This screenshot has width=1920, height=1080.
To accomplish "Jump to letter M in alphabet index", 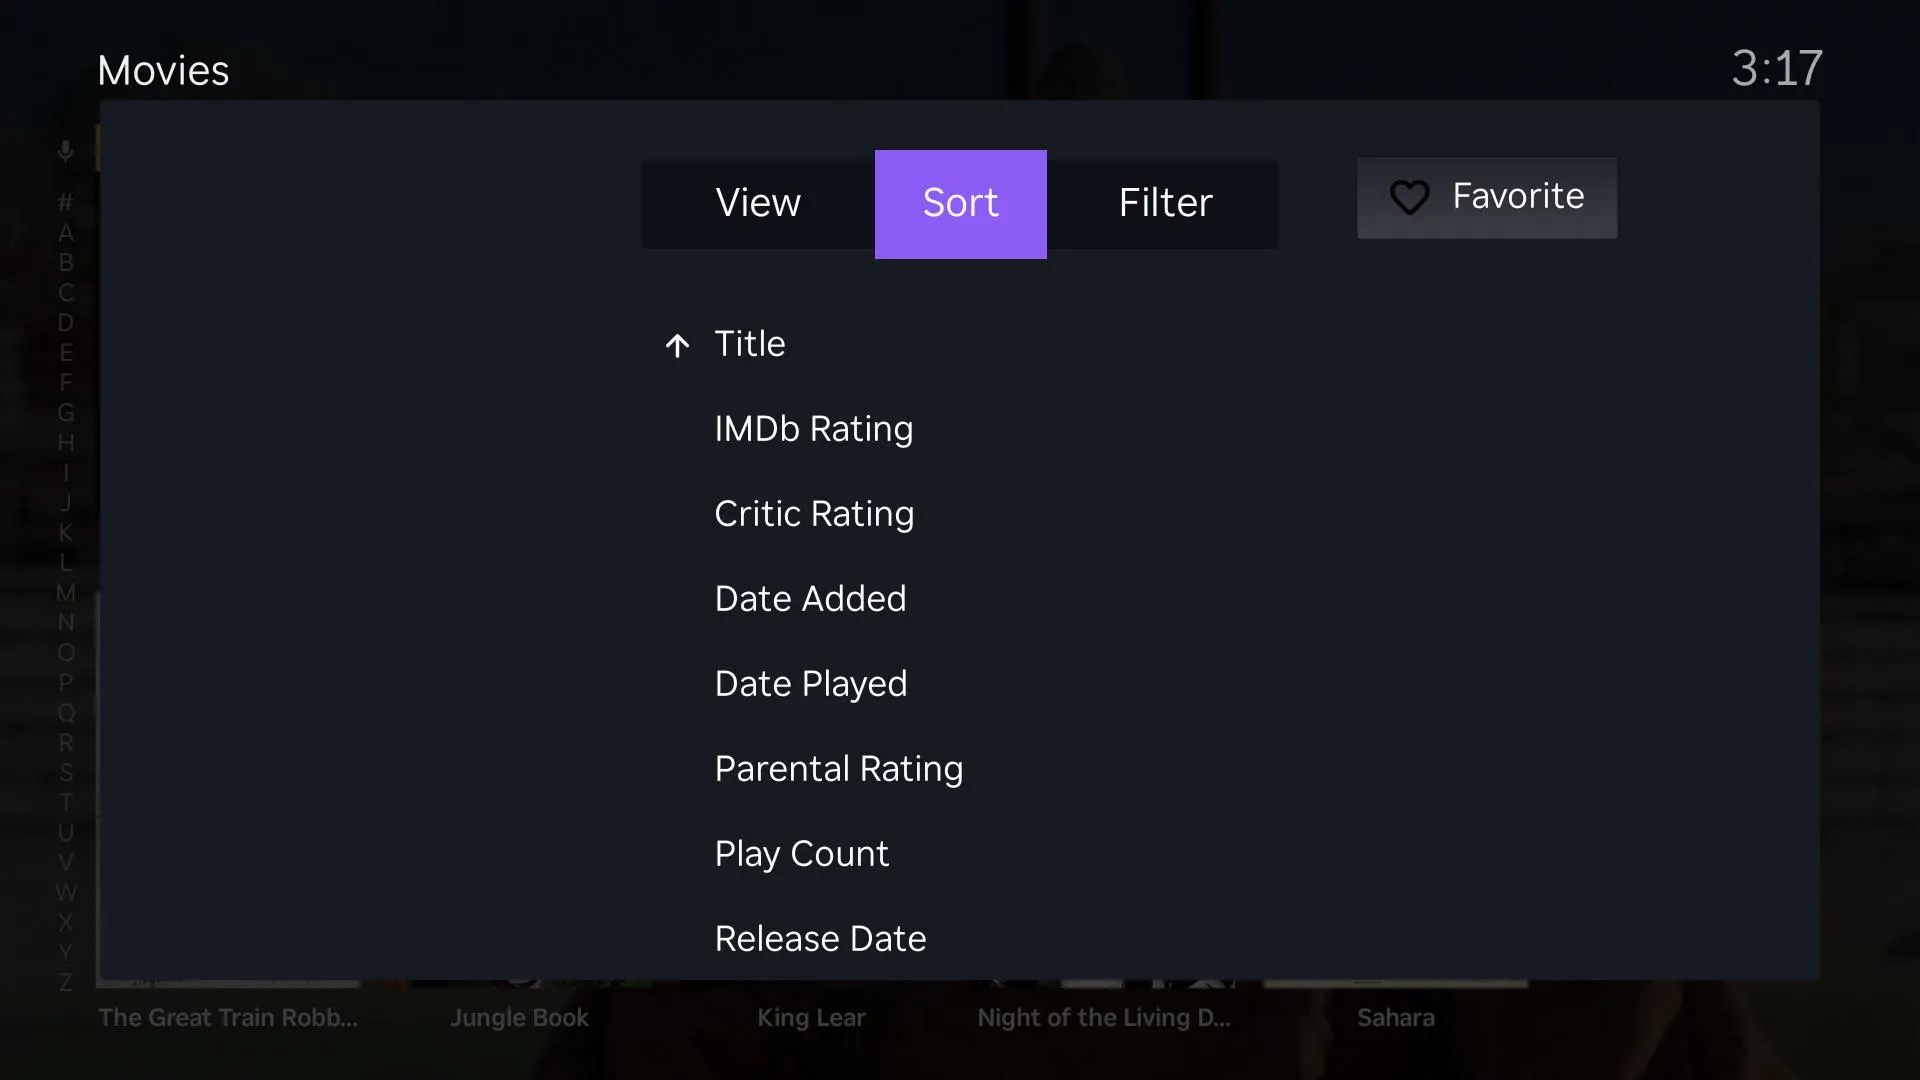I will (65, 593).
